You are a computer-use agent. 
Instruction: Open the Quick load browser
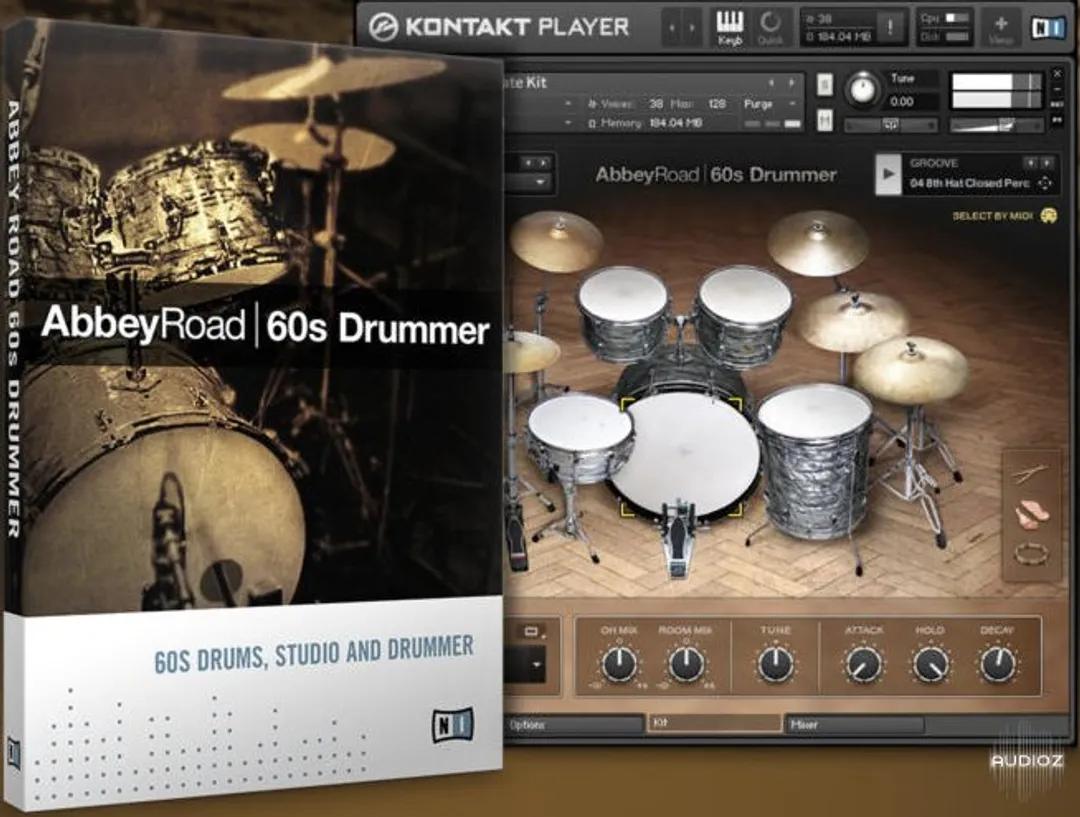tap(769, 28)
